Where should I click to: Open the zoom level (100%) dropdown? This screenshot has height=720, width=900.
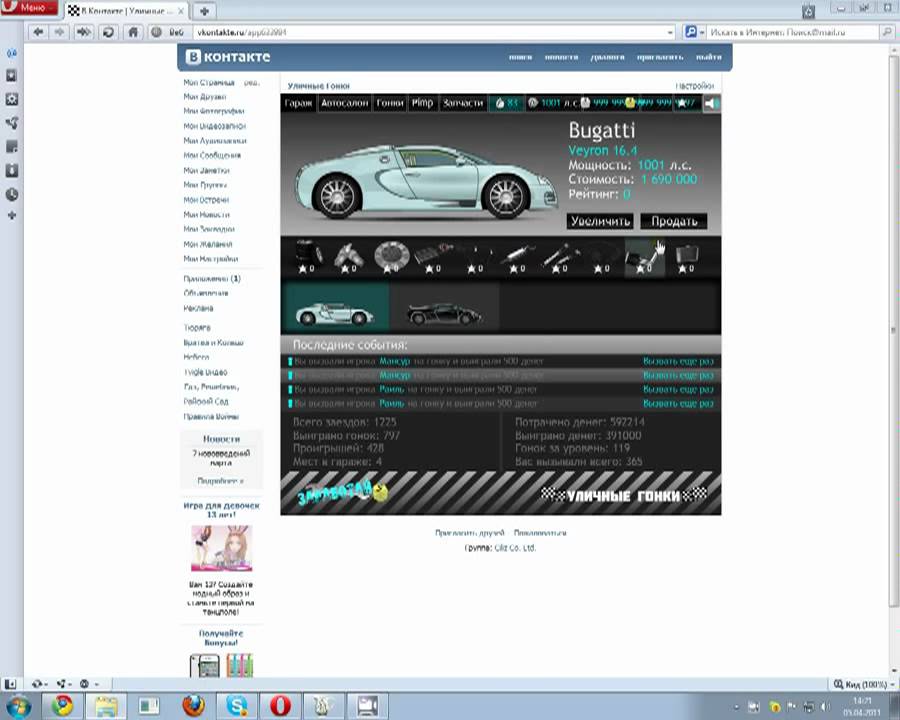click(864, 684)
